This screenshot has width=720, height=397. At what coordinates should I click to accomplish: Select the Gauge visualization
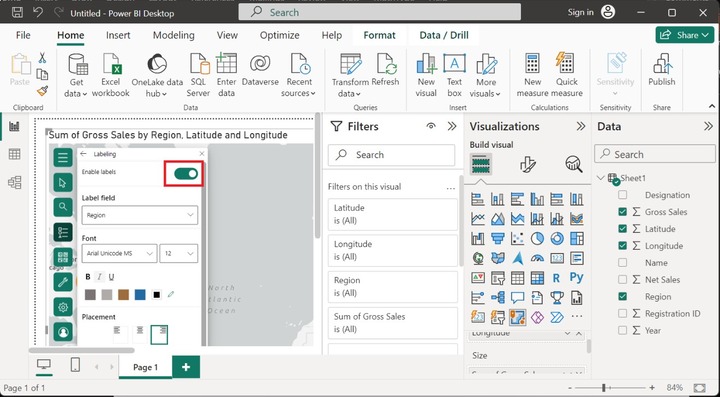(537, 258)
